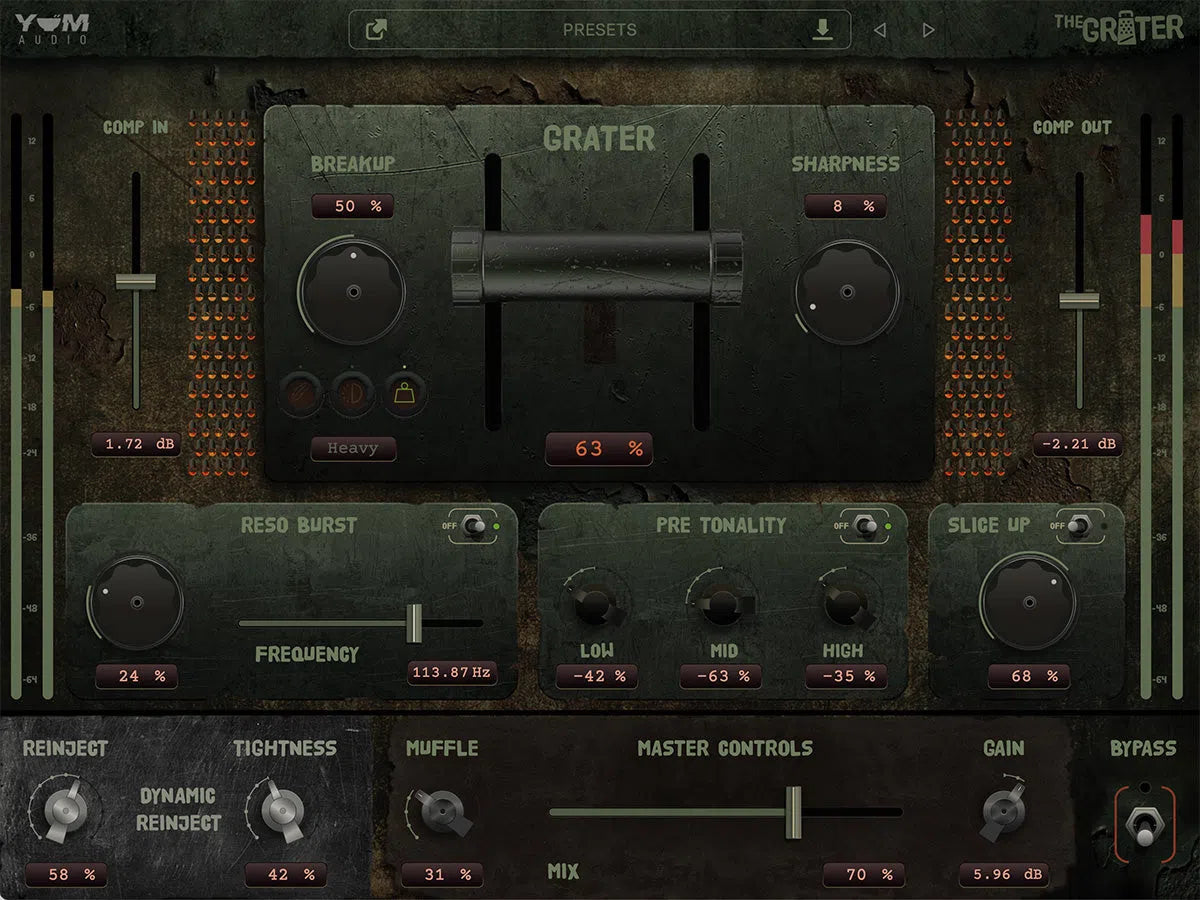Viewport: 1200px width, 900px height.
Task: Click the Breakup 50% value field
Action: point(353,207)
